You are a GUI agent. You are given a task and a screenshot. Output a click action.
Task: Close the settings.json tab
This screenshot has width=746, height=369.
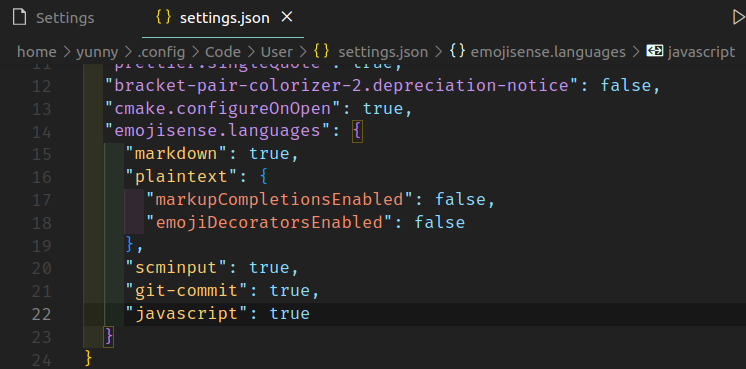(286, 18)
